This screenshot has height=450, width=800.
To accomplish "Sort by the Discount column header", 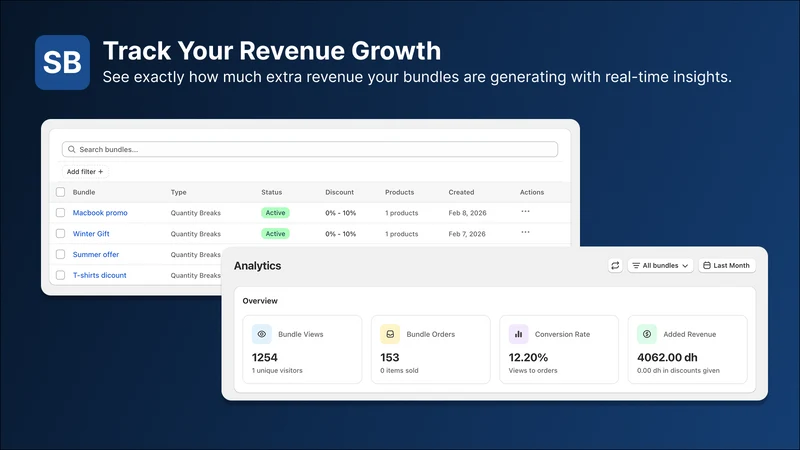I will coord(339,192).
